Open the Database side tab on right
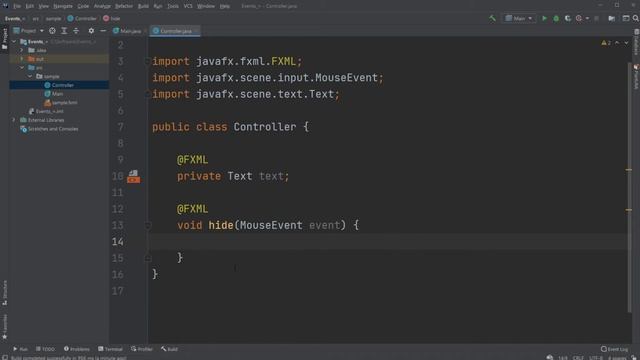Viewport: 640px width, 360px height. 636,42
